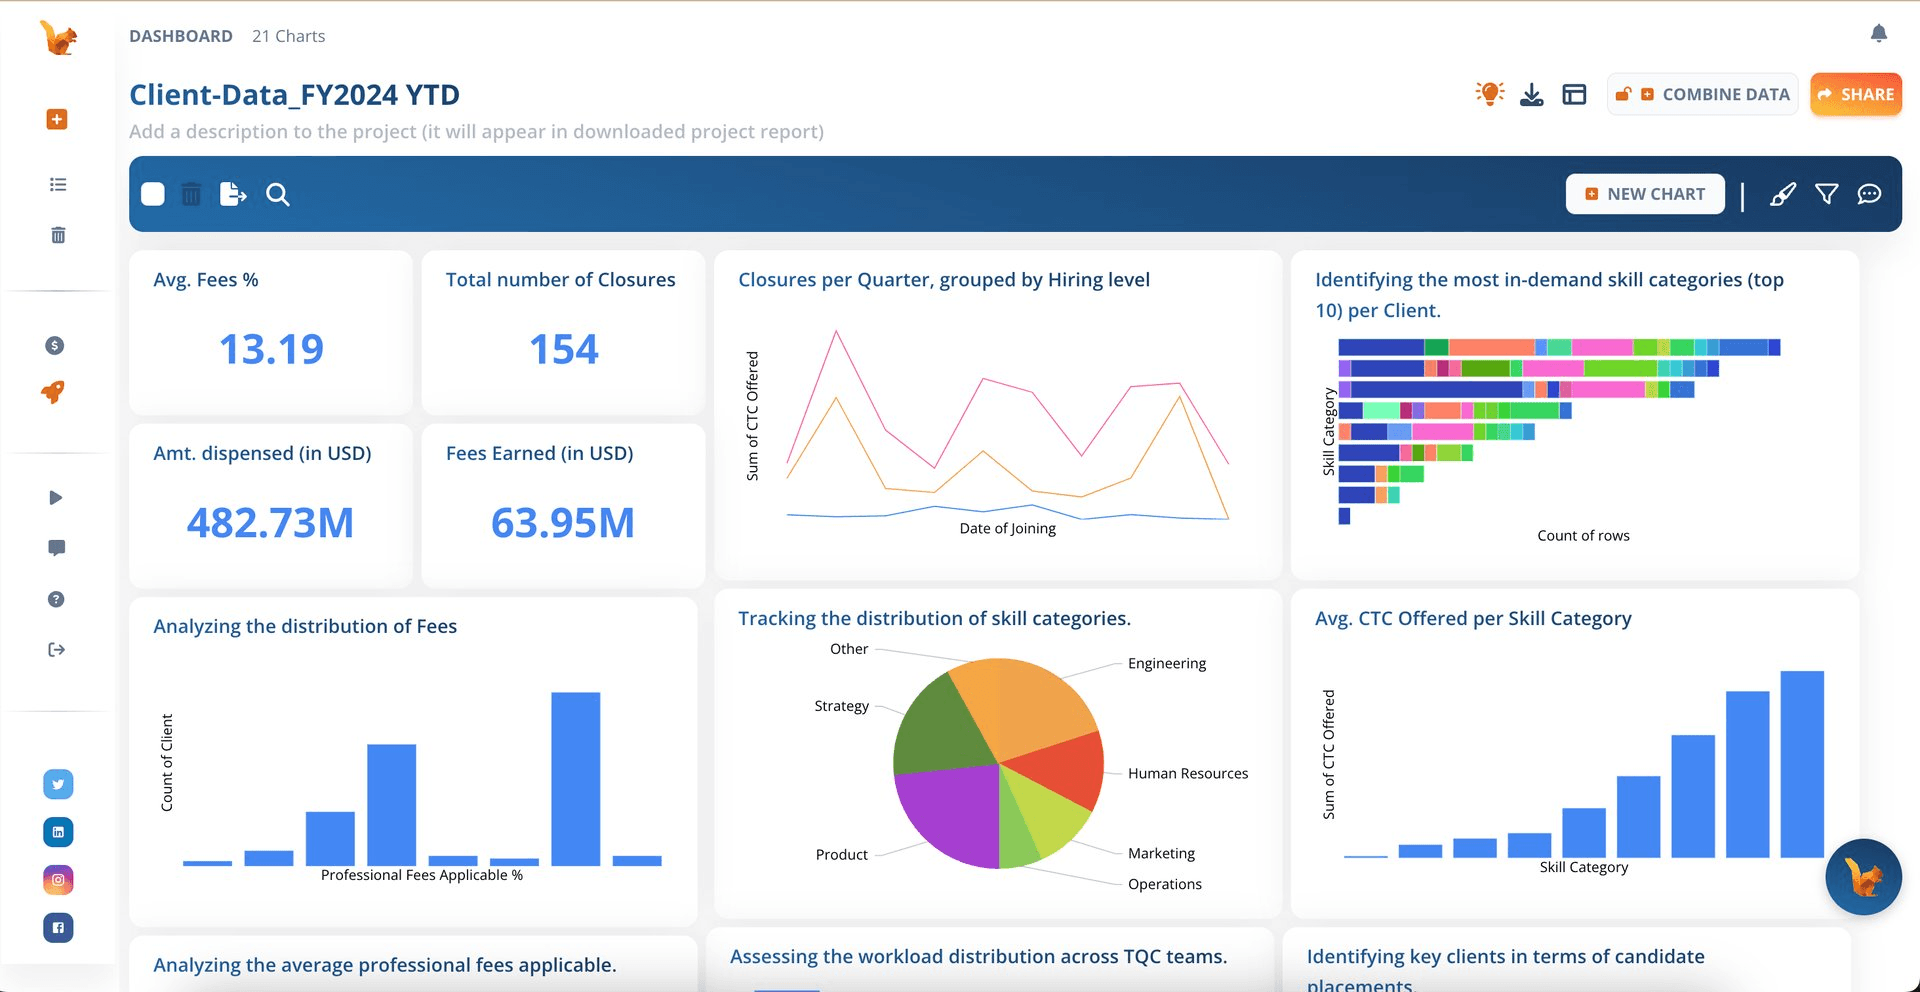Open the DASHBOARD menu item

click(x=181, y=35)
